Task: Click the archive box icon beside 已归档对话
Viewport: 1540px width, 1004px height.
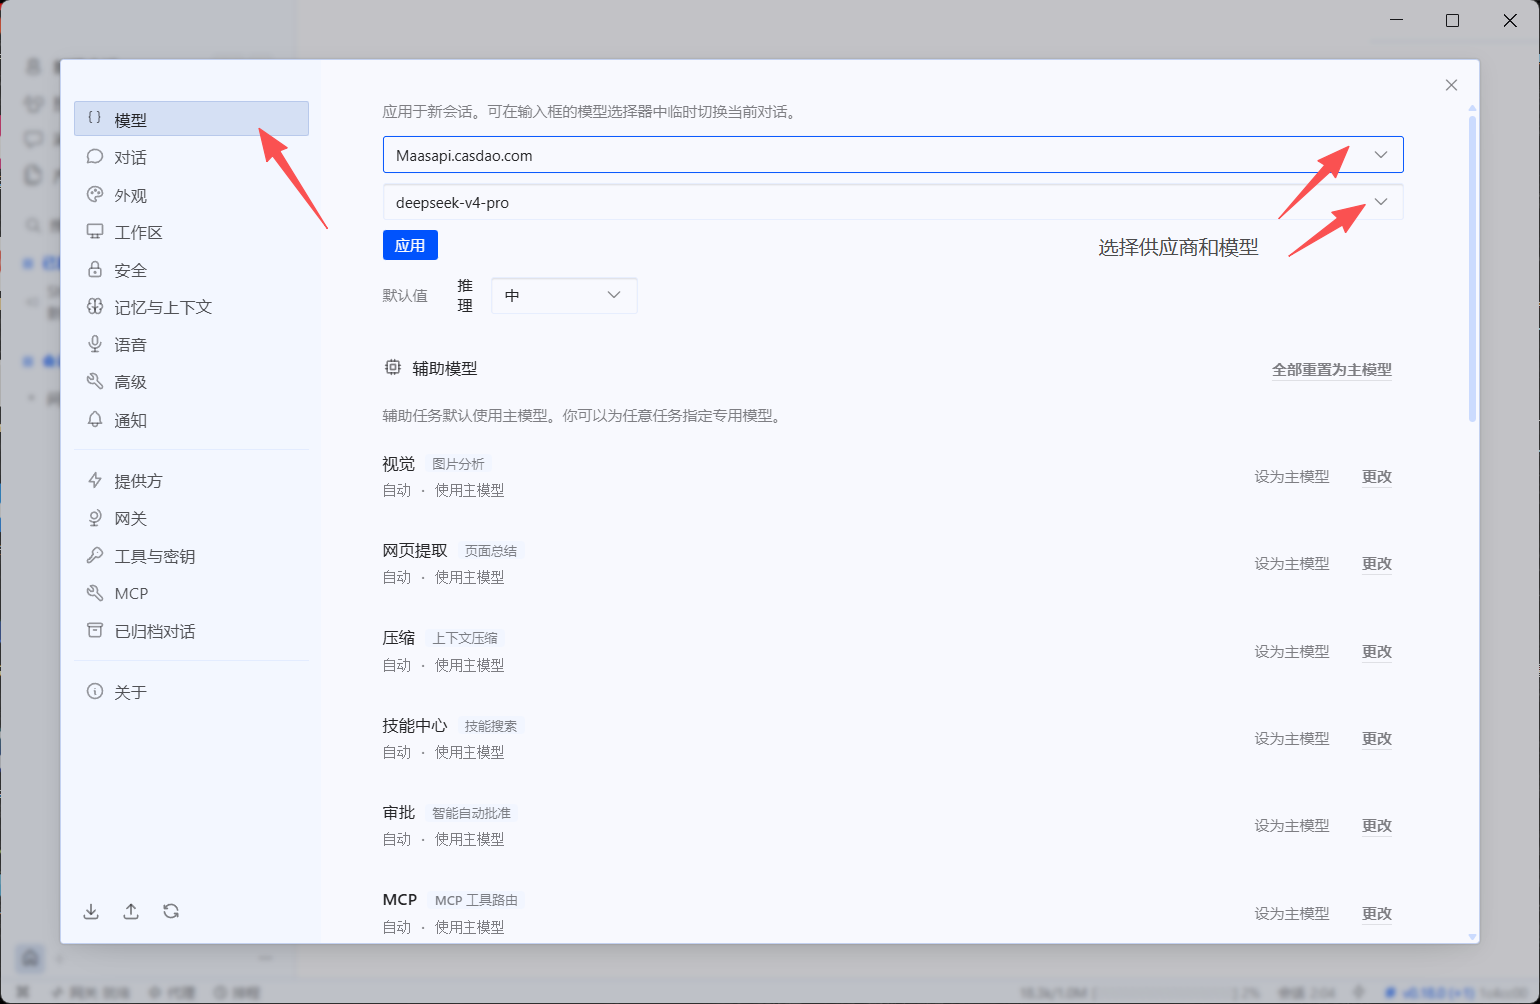Action: pos(95,630)
